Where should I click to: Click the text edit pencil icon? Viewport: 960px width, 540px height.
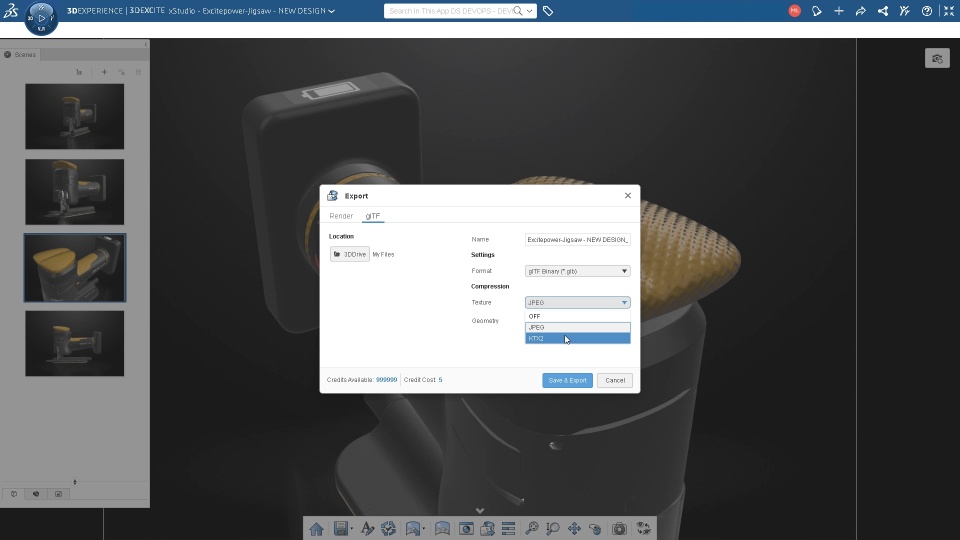[x=367, y=529]
